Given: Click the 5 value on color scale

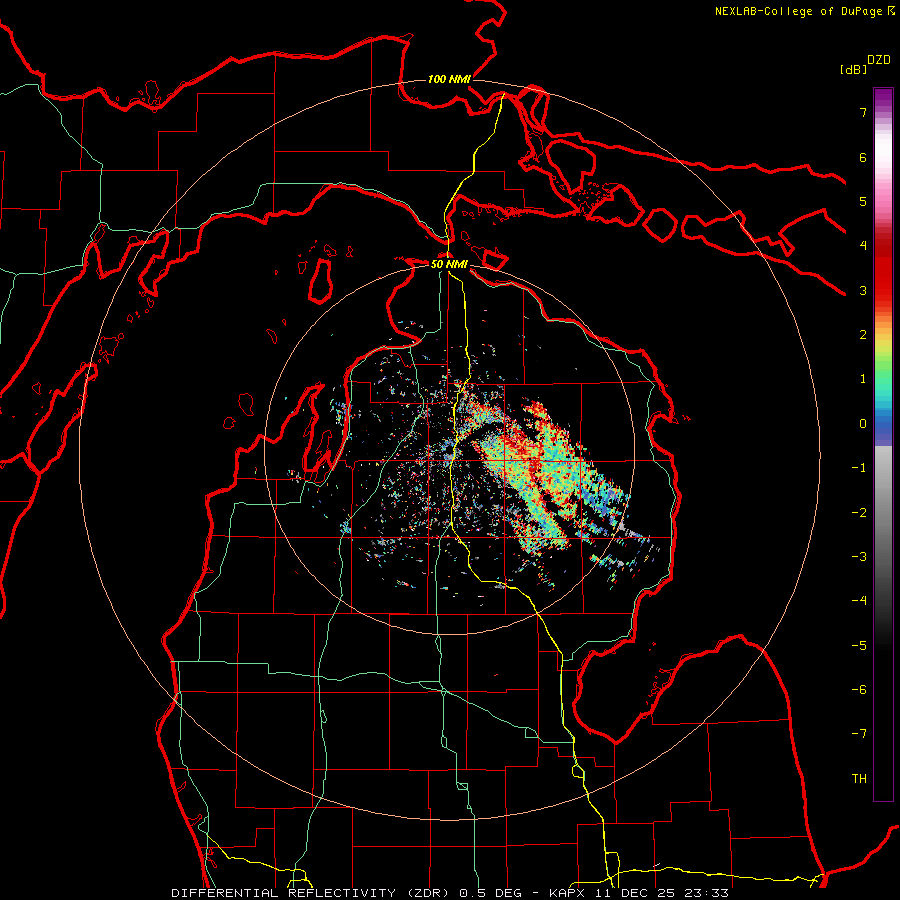Looking at the screenshot, I should [863, 201].
